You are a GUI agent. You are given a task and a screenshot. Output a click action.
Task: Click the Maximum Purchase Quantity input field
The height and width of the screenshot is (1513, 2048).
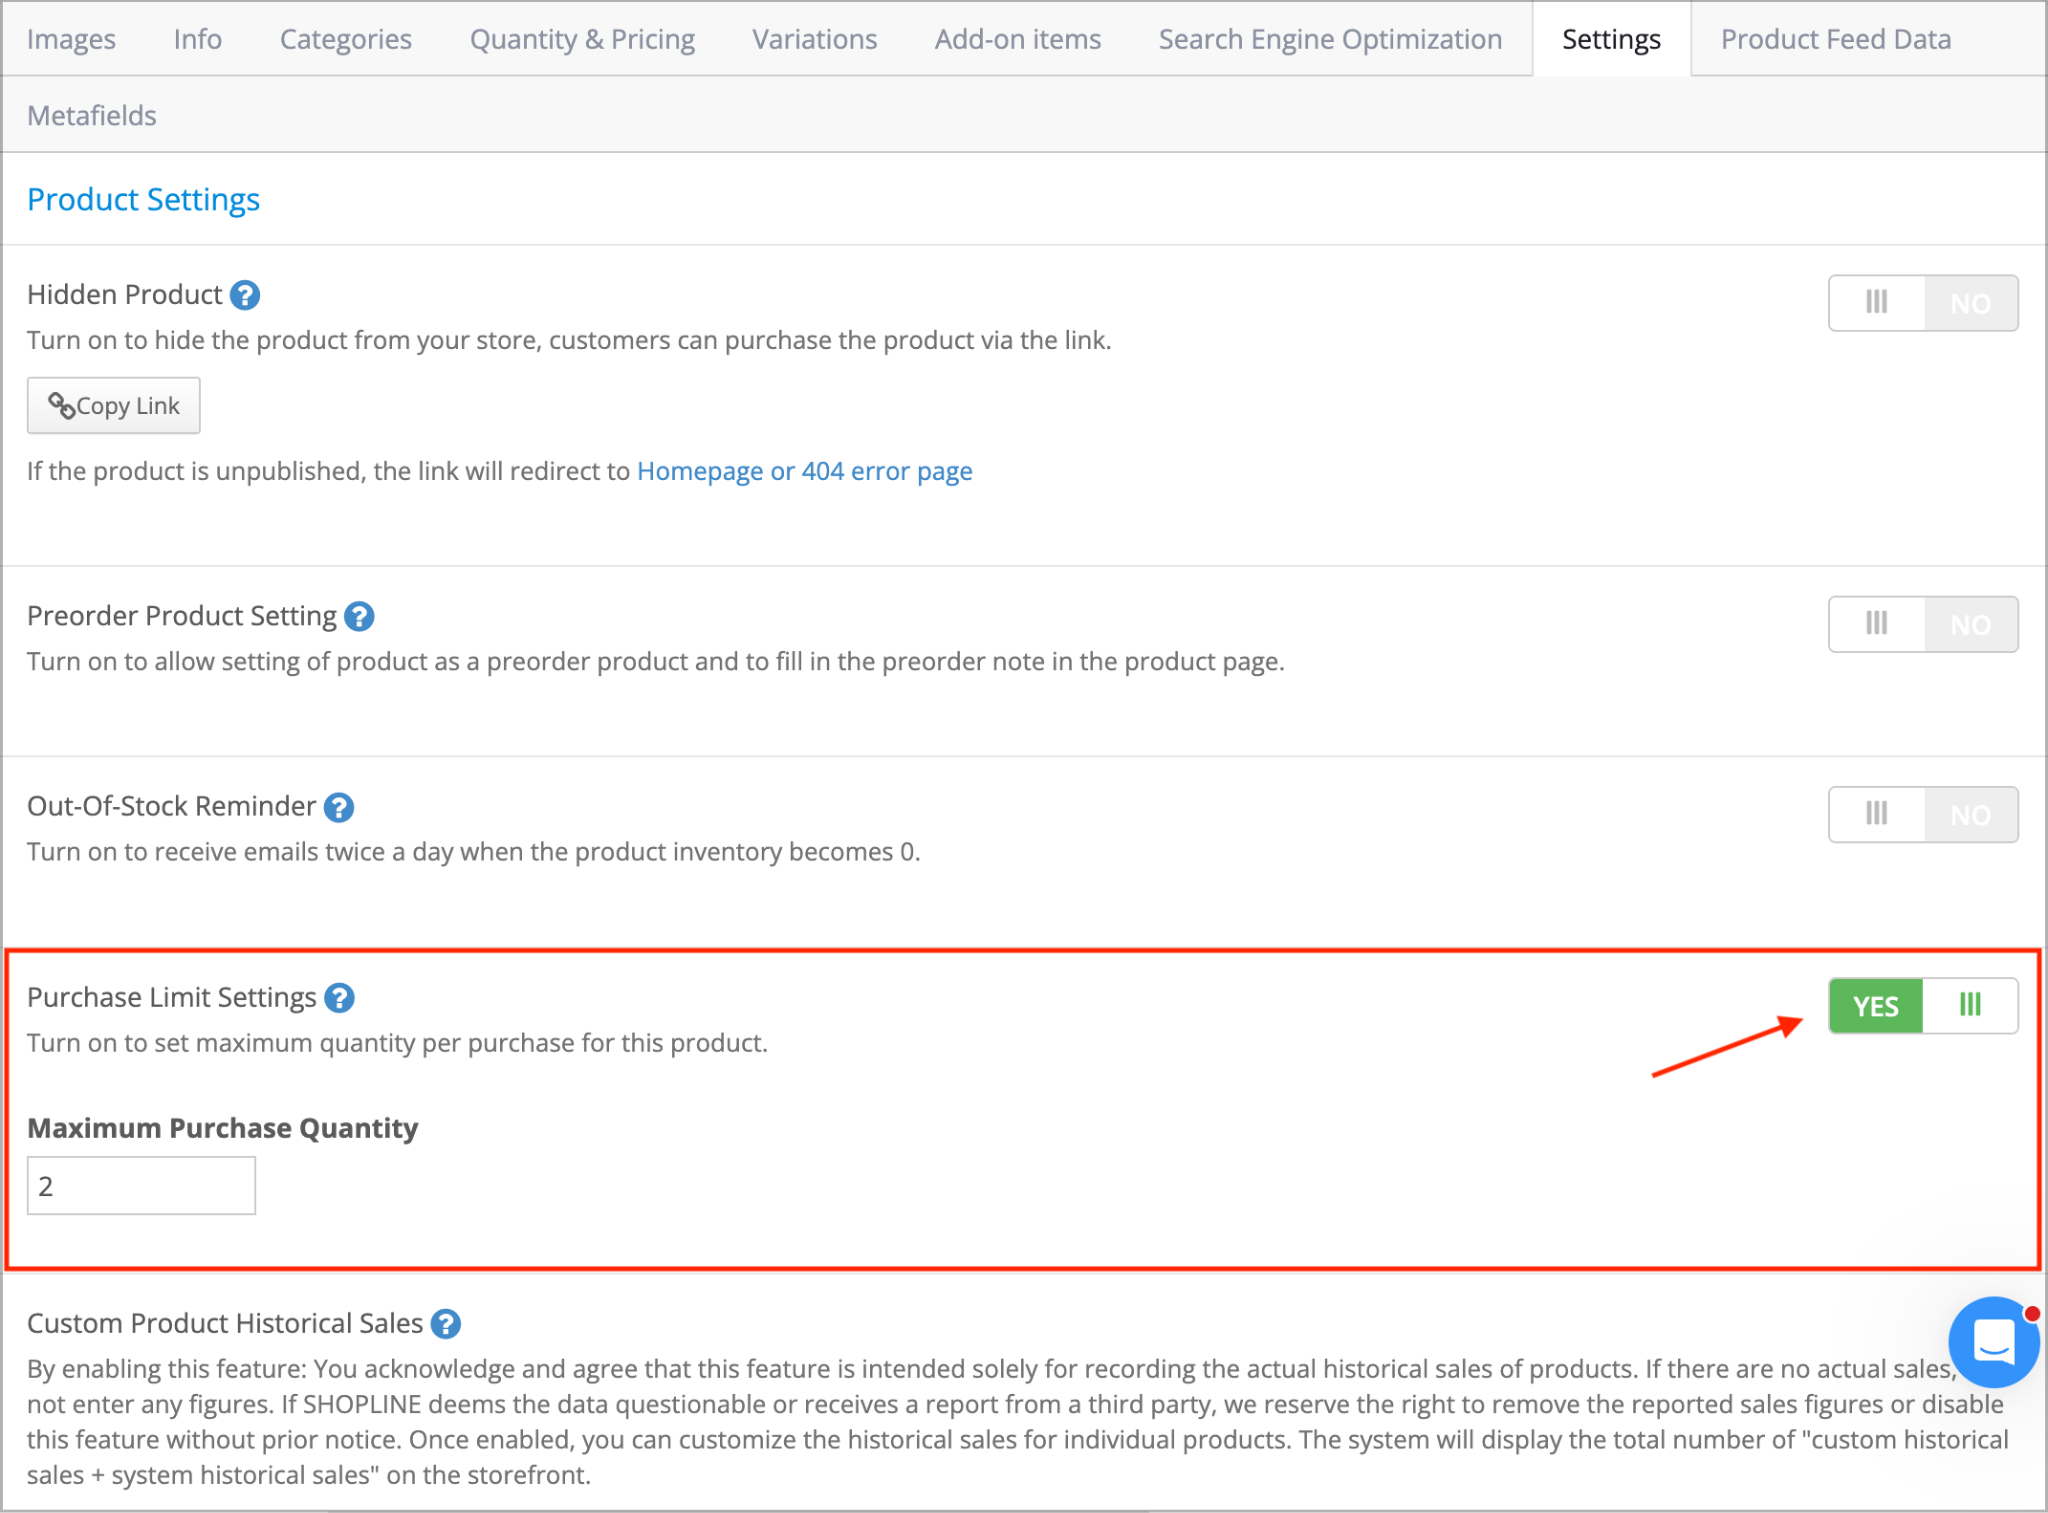tap(141, 1186)
